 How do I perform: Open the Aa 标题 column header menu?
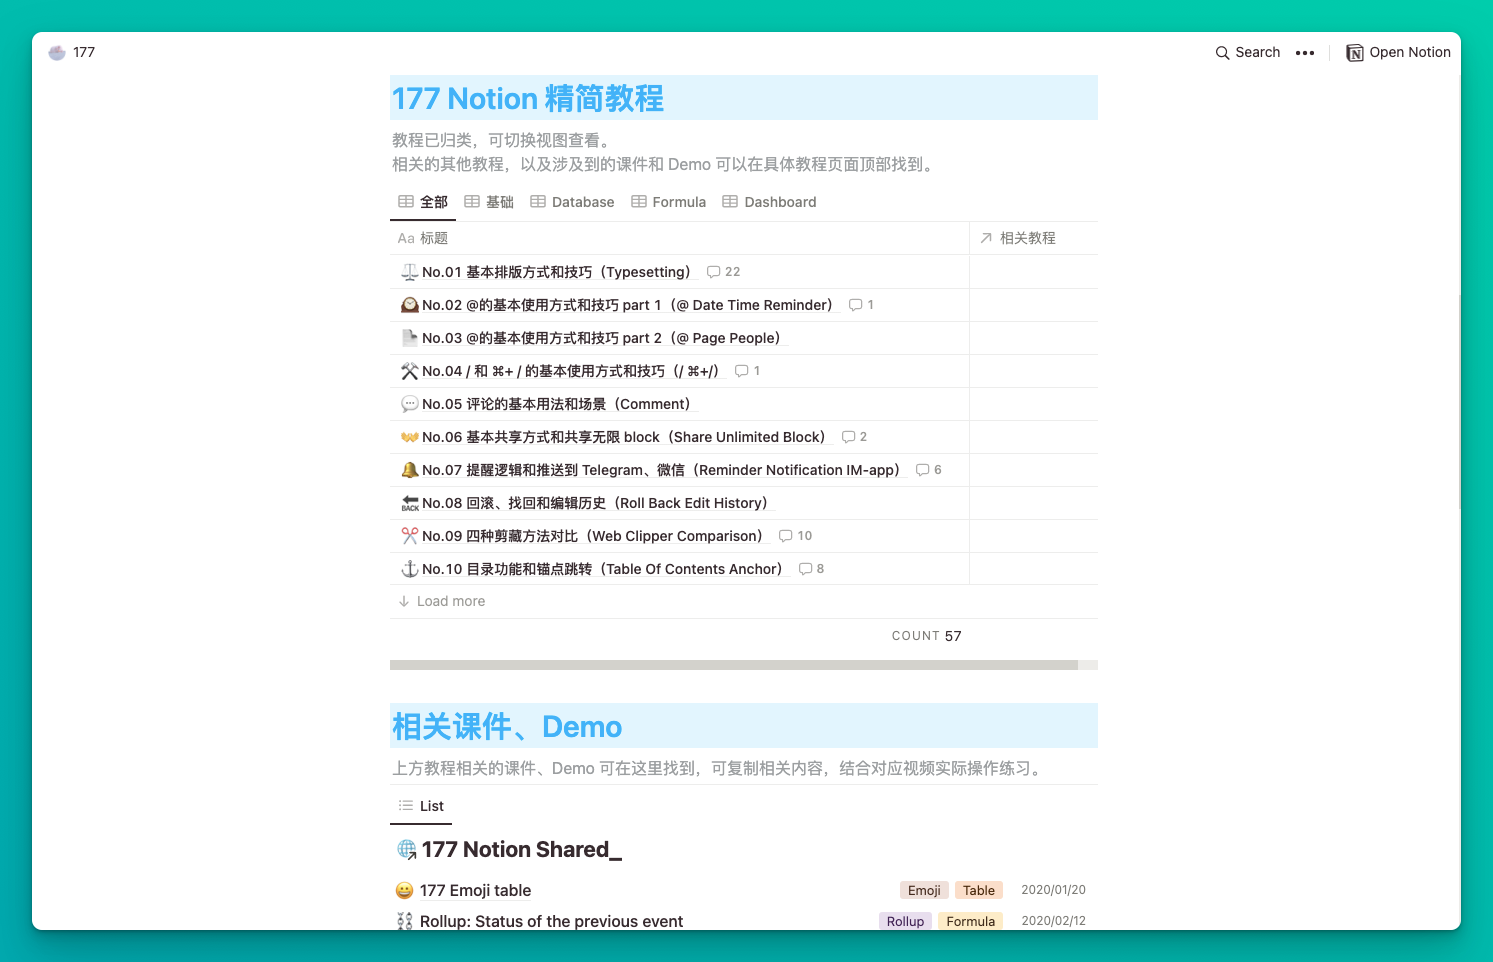click(424, 238)
